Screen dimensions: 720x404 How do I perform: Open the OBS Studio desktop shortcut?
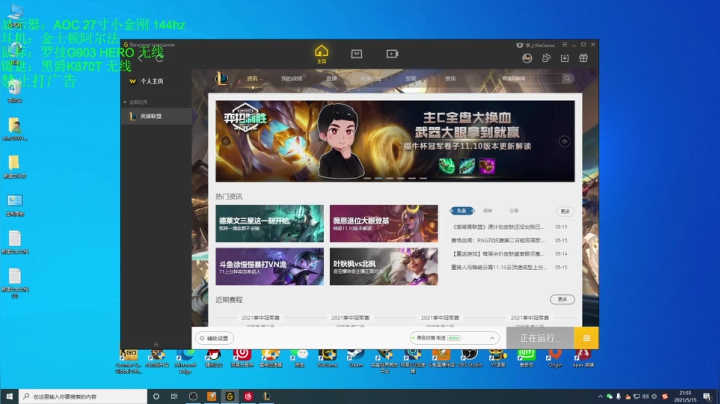(x=470, y=359)
